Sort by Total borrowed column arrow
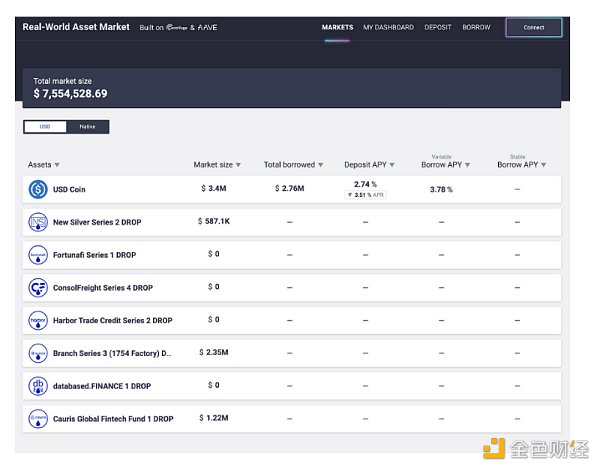Image resolution: width=600 pixels, height=470 pixels. [x=320, y=165]
